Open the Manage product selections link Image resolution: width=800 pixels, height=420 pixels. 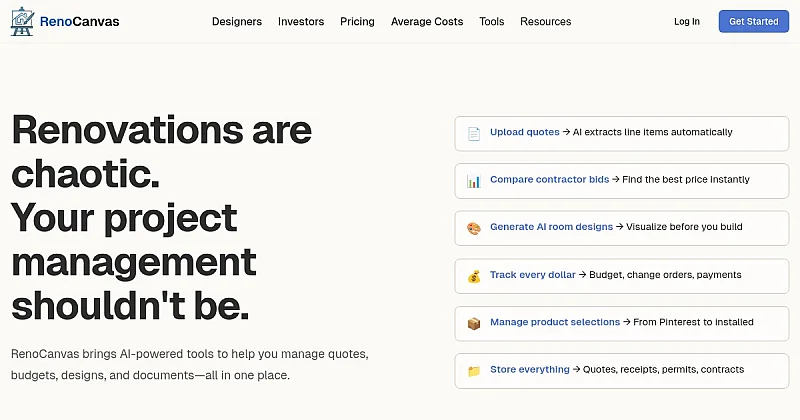tap(555, 322)
